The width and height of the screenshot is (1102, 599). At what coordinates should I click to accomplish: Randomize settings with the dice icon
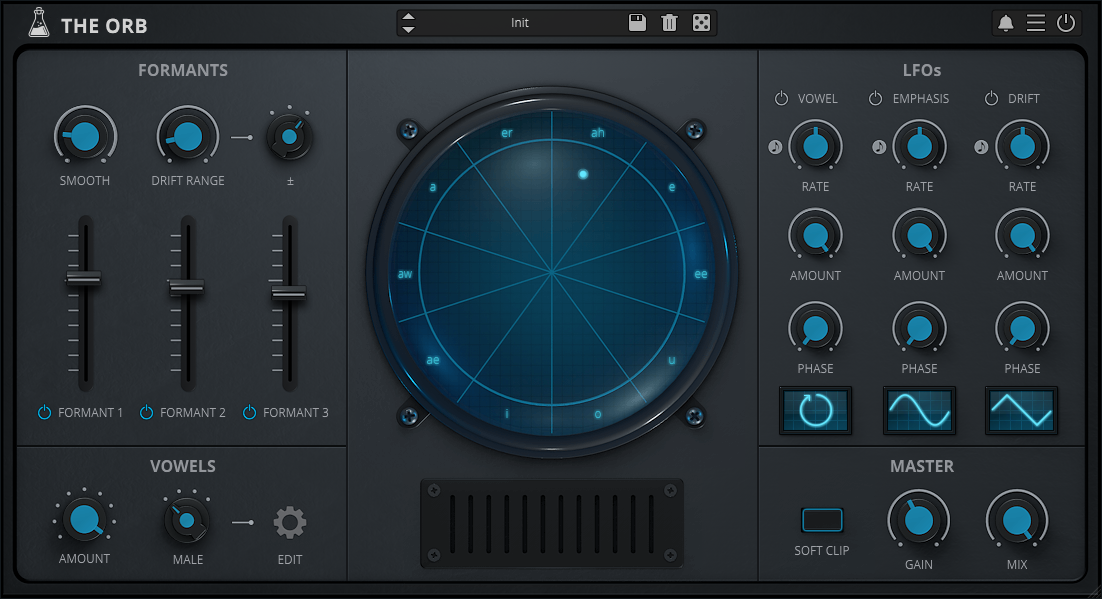point(702,23)
